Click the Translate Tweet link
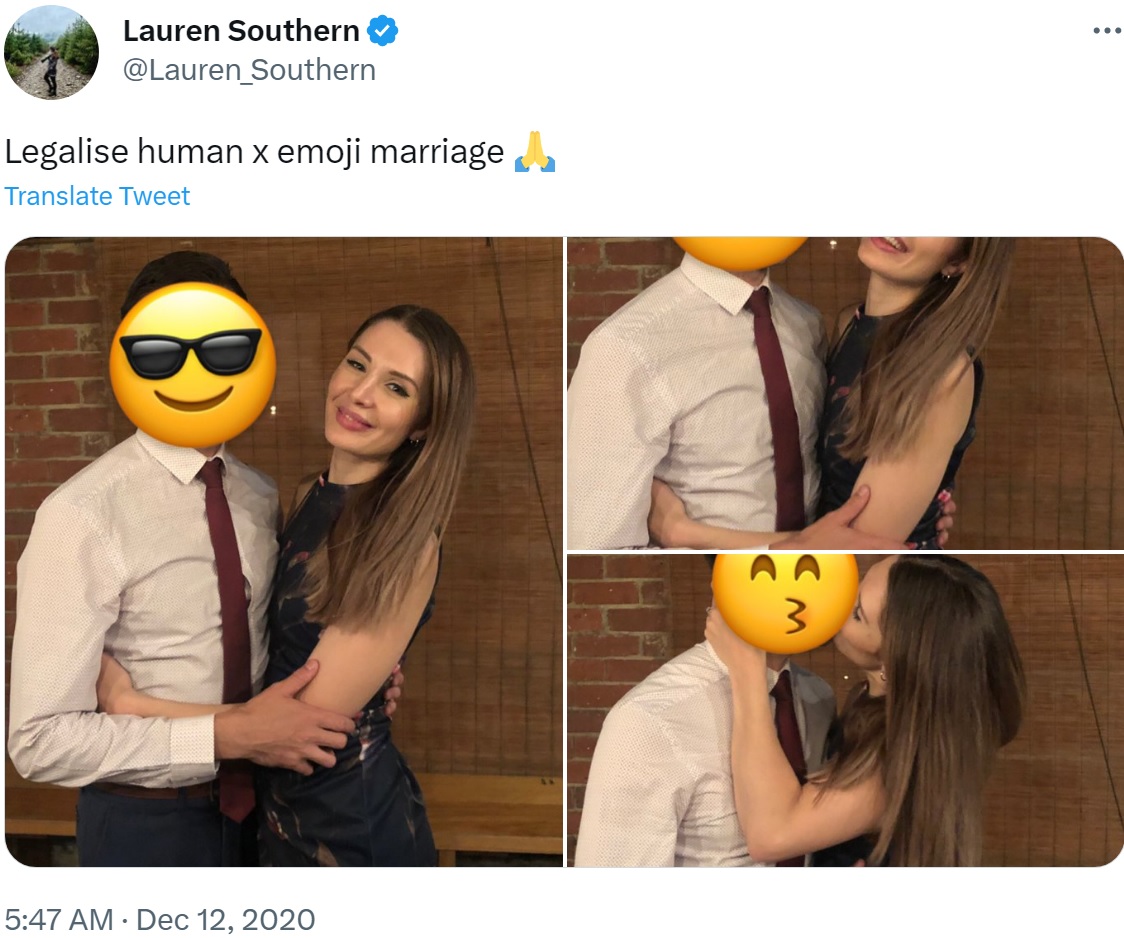 (97, 196)
